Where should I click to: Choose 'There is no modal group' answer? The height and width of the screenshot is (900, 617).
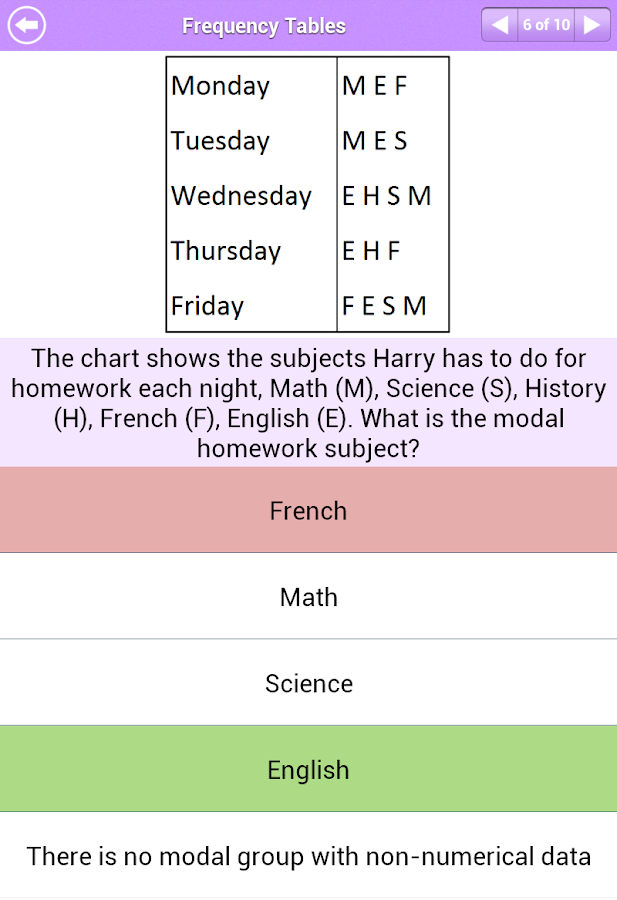[x=308, y=856]
